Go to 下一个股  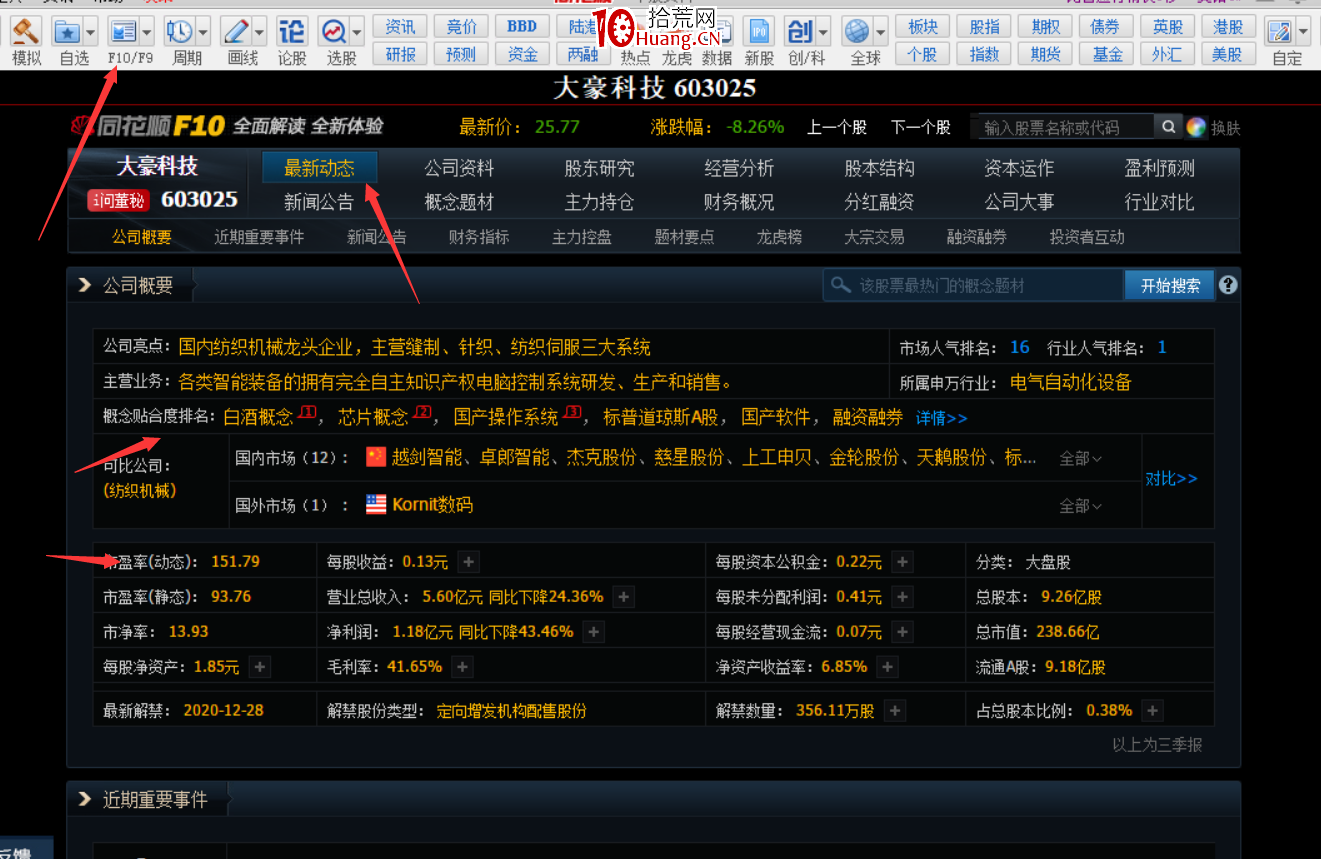920,127
